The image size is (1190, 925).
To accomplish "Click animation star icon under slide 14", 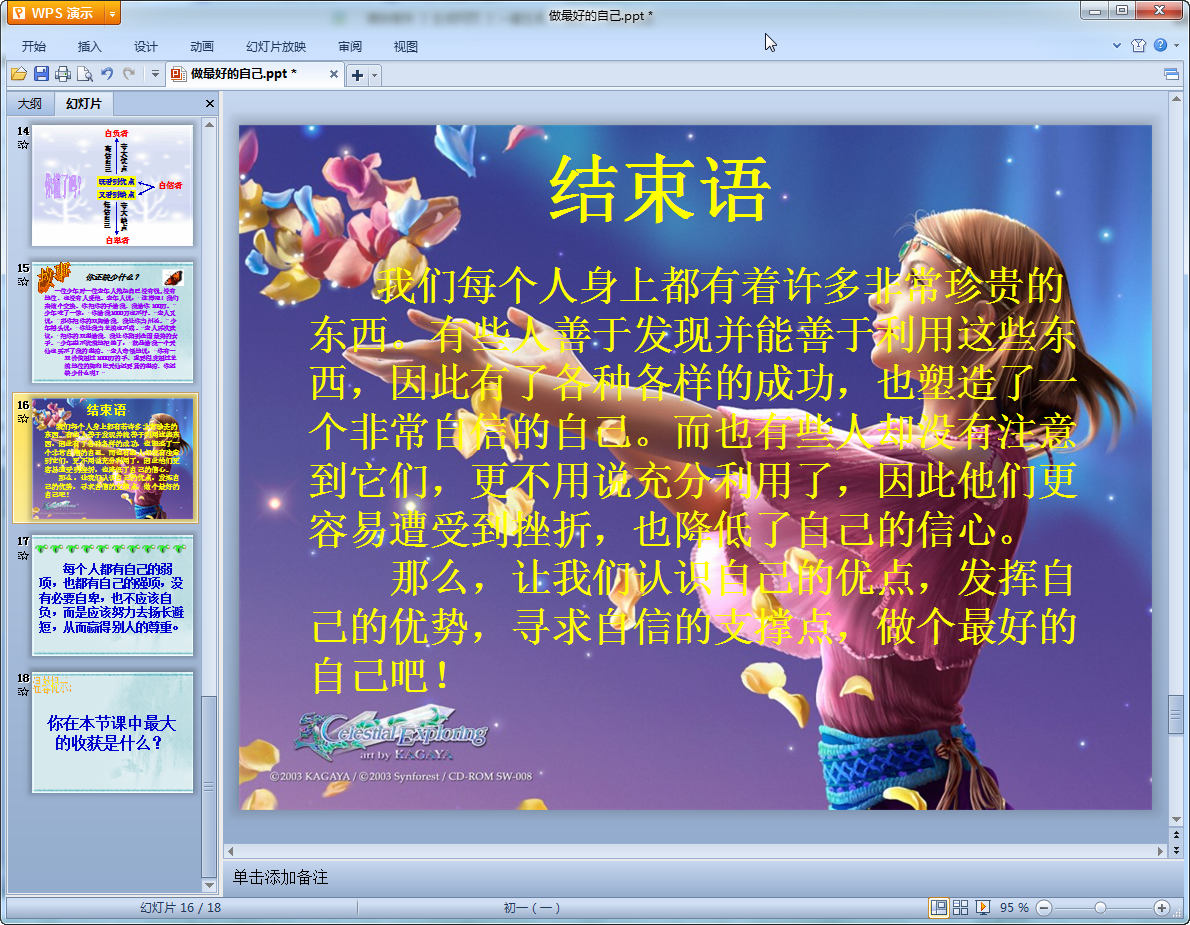I will tap(23, 144).
